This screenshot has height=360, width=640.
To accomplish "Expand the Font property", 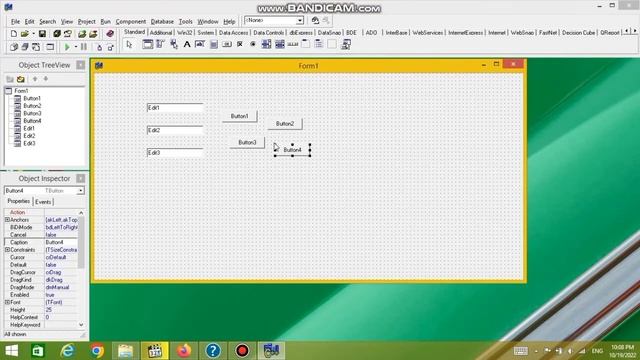I will tap(7, 302).
